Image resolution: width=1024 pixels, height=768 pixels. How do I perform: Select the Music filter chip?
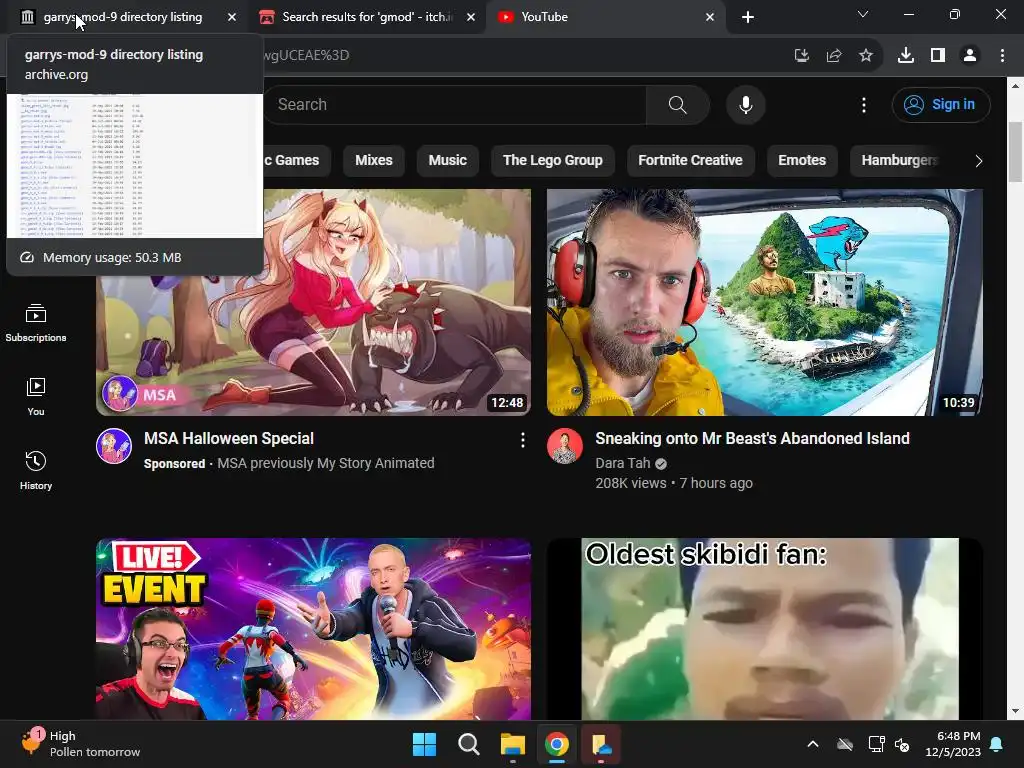[x=447, y=161]
